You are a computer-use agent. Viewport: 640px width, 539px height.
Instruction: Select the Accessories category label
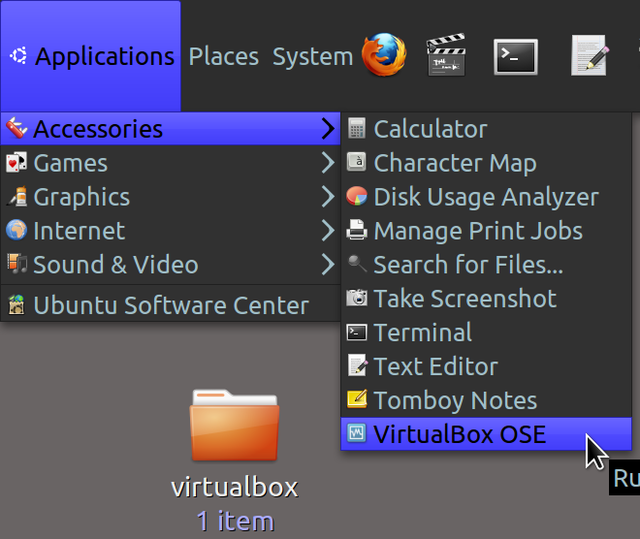coord(98,129)
